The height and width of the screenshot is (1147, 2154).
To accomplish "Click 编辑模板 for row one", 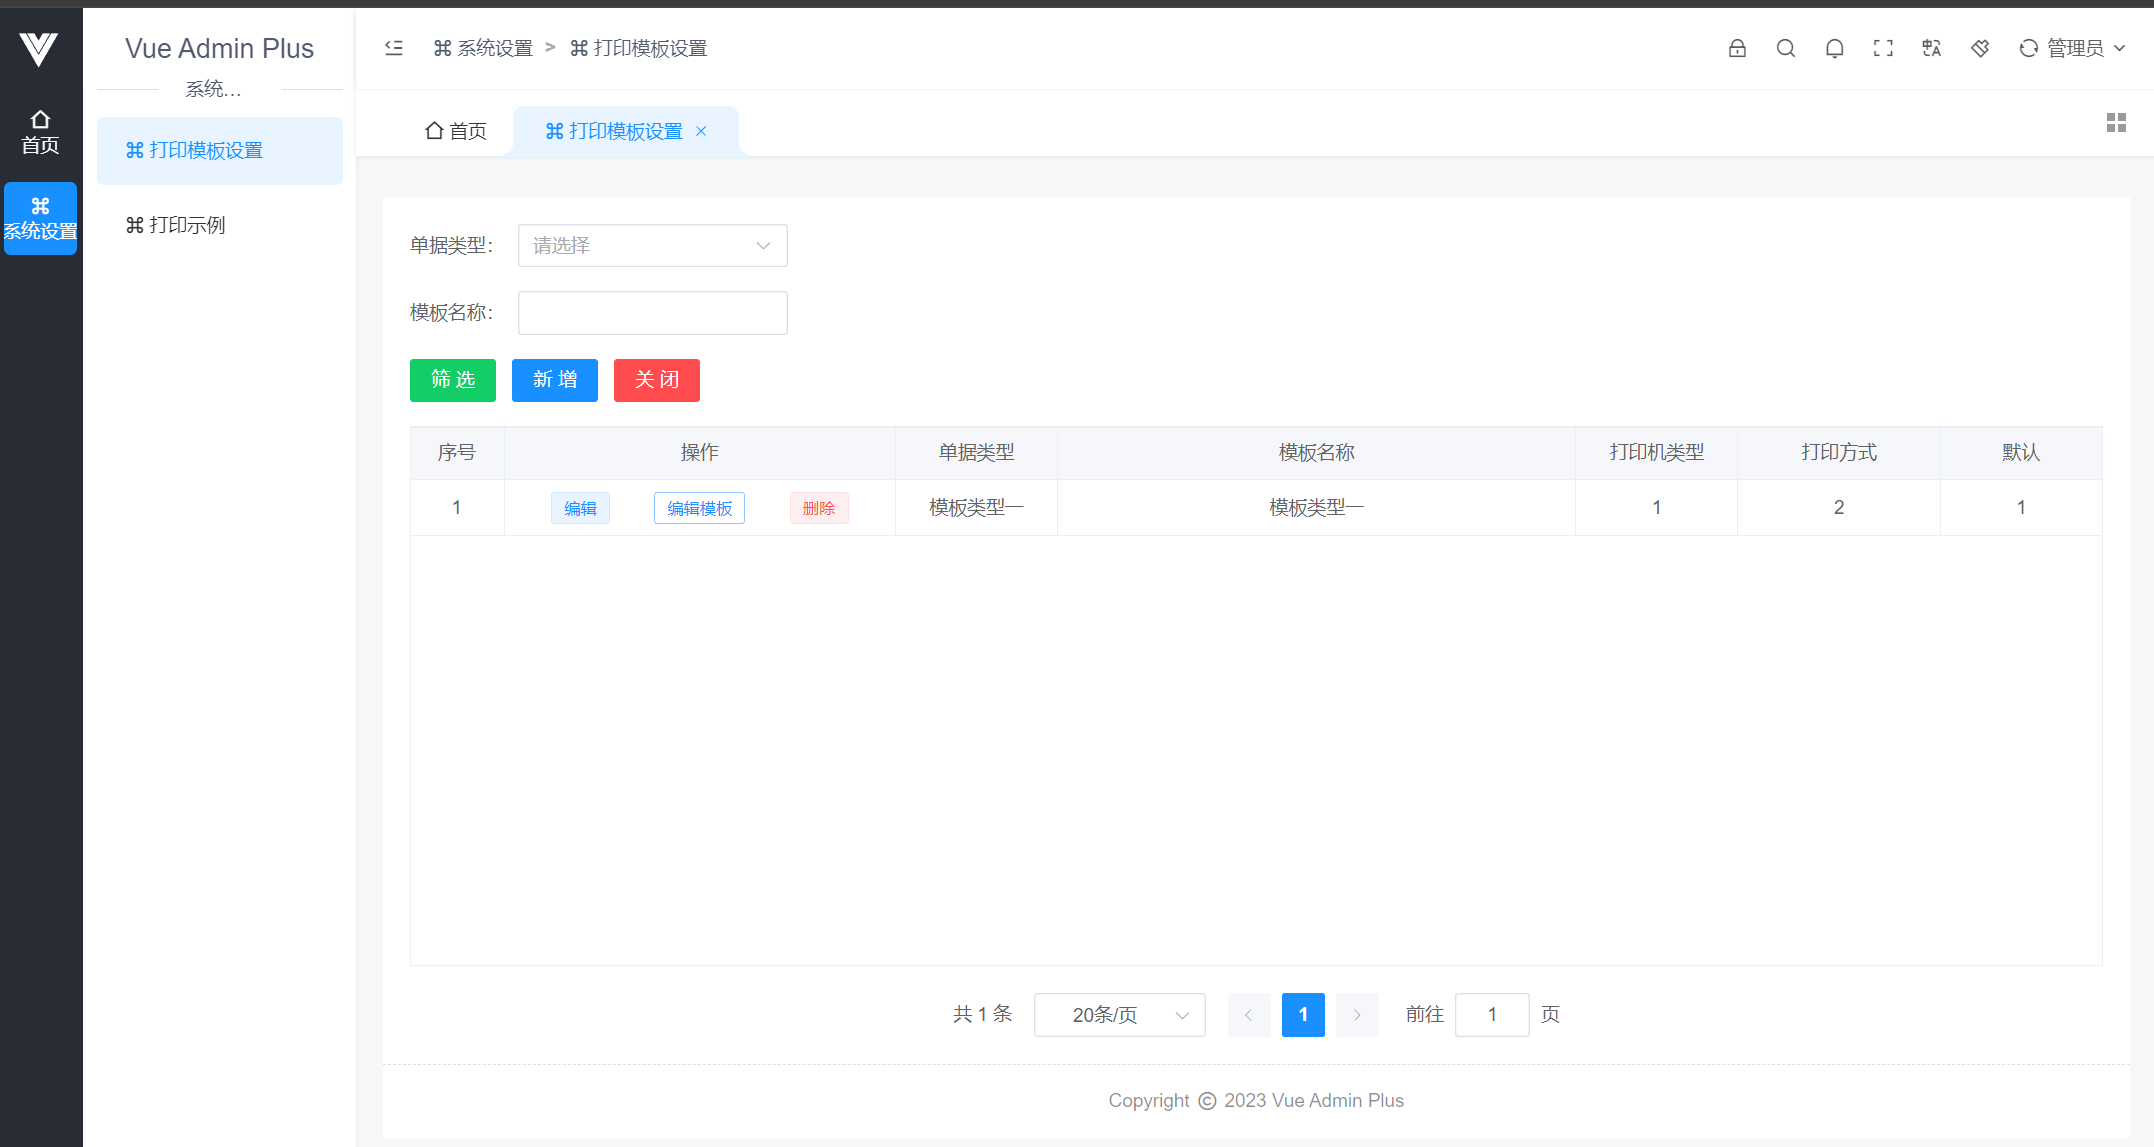I will click(699, 507).
